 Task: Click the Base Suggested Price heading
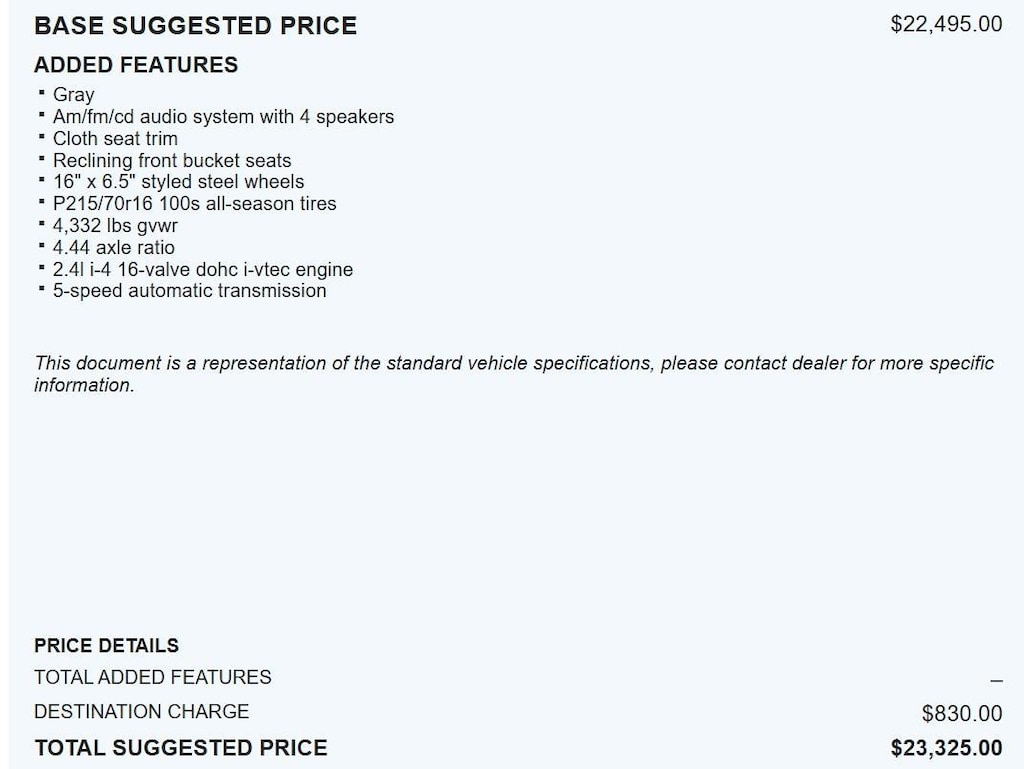coord(195,26)
